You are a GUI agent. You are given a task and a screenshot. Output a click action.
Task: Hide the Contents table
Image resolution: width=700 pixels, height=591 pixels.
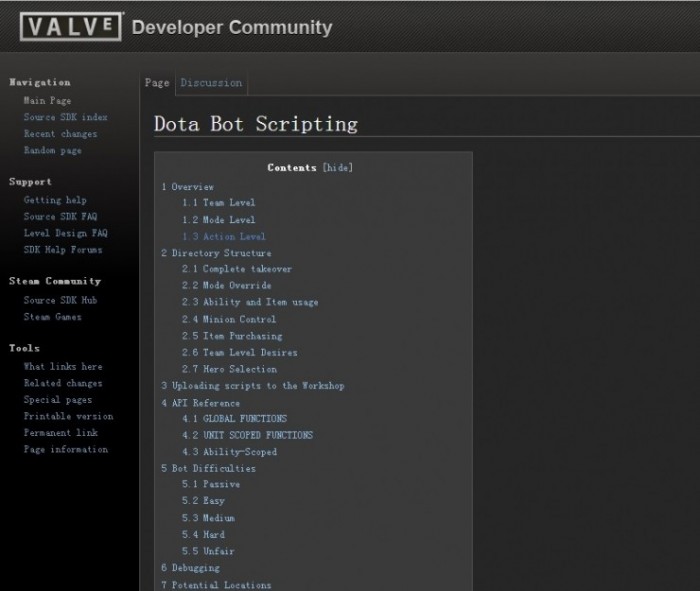pos(338,167)
